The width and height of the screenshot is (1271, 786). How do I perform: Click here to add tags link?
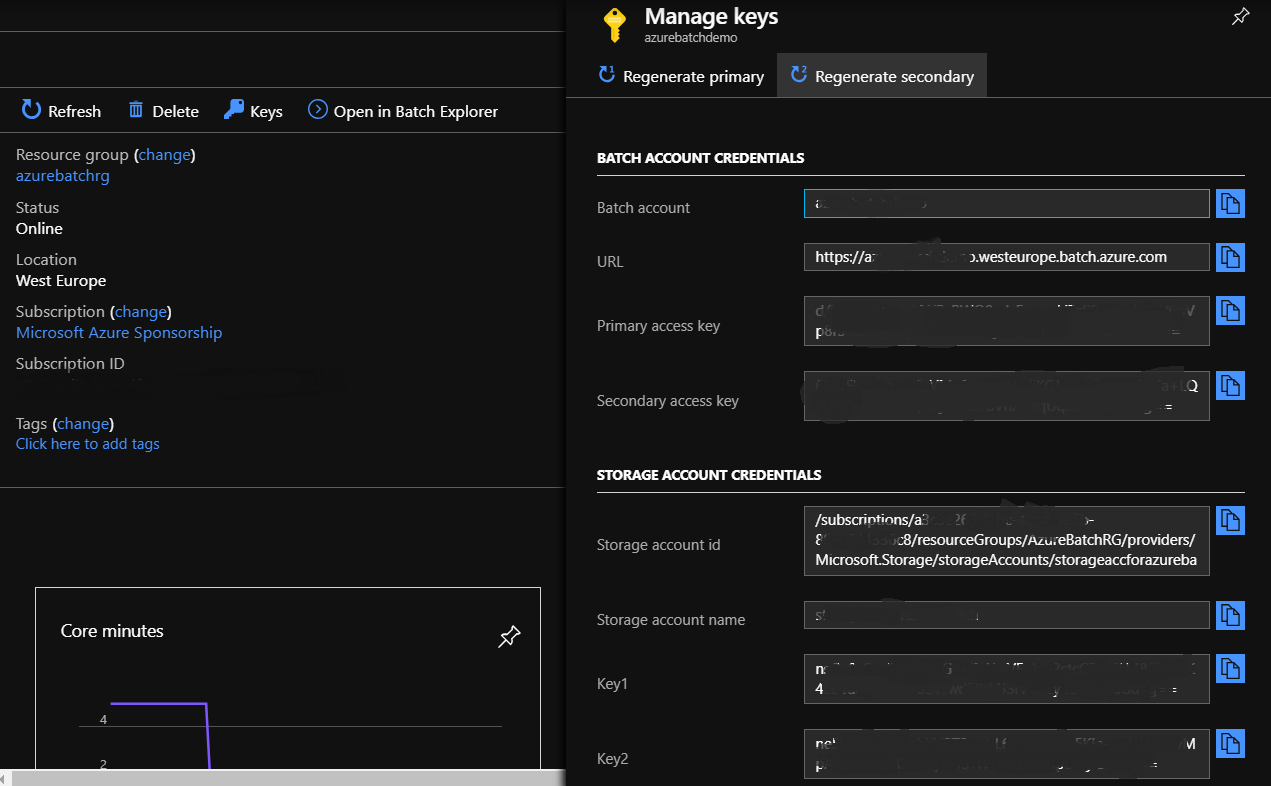[x=88, y=444]
